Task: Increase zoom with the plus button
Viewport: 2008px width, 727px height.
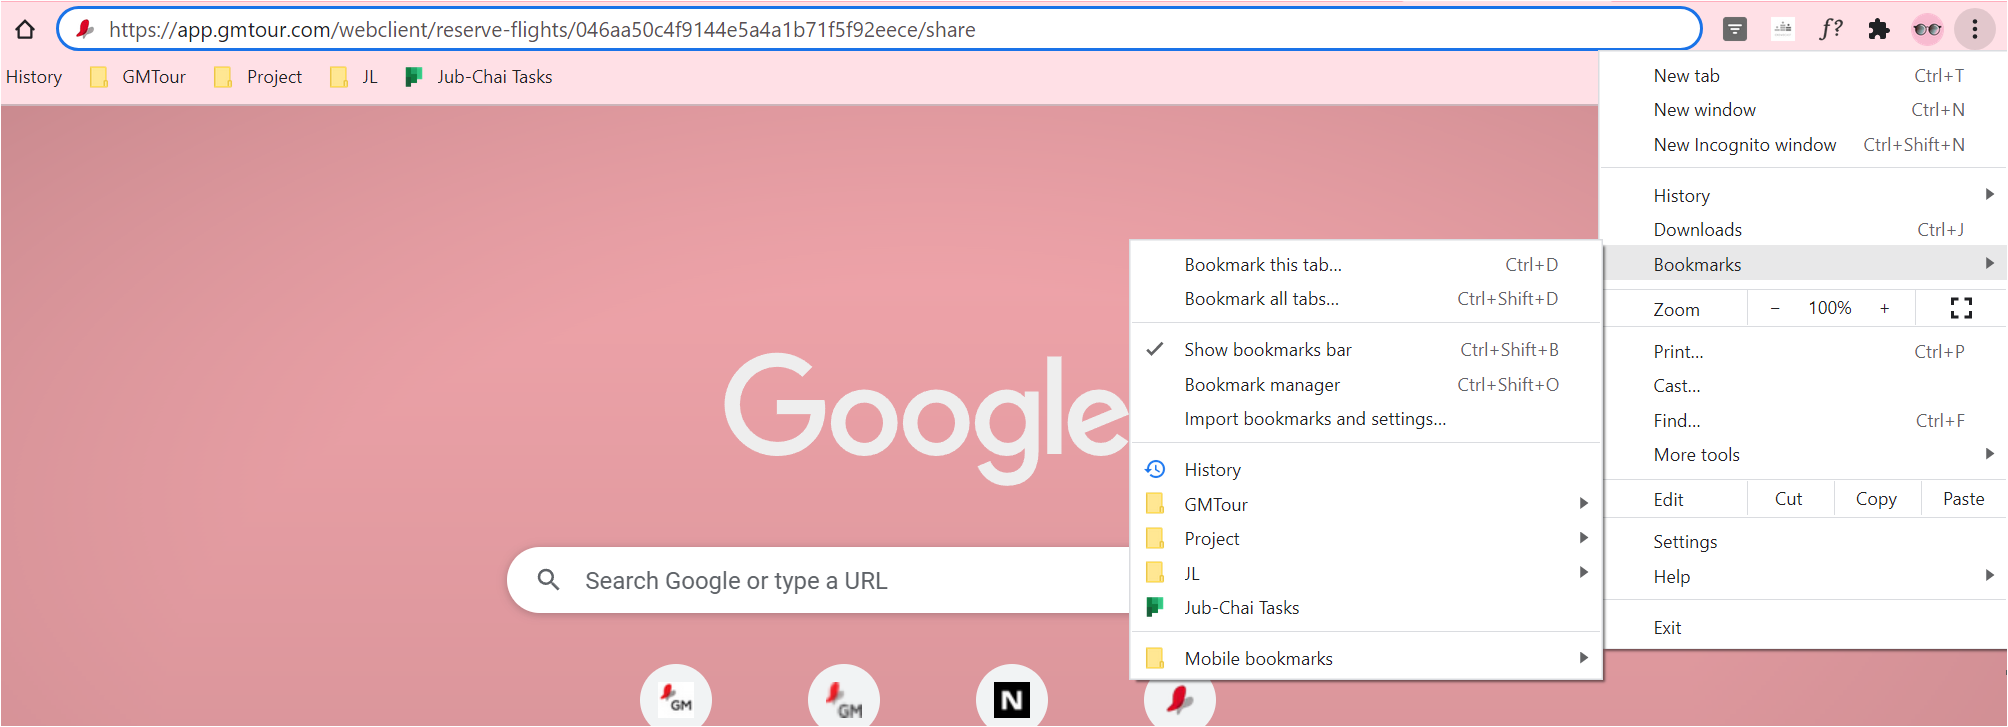Action: 1884,308
